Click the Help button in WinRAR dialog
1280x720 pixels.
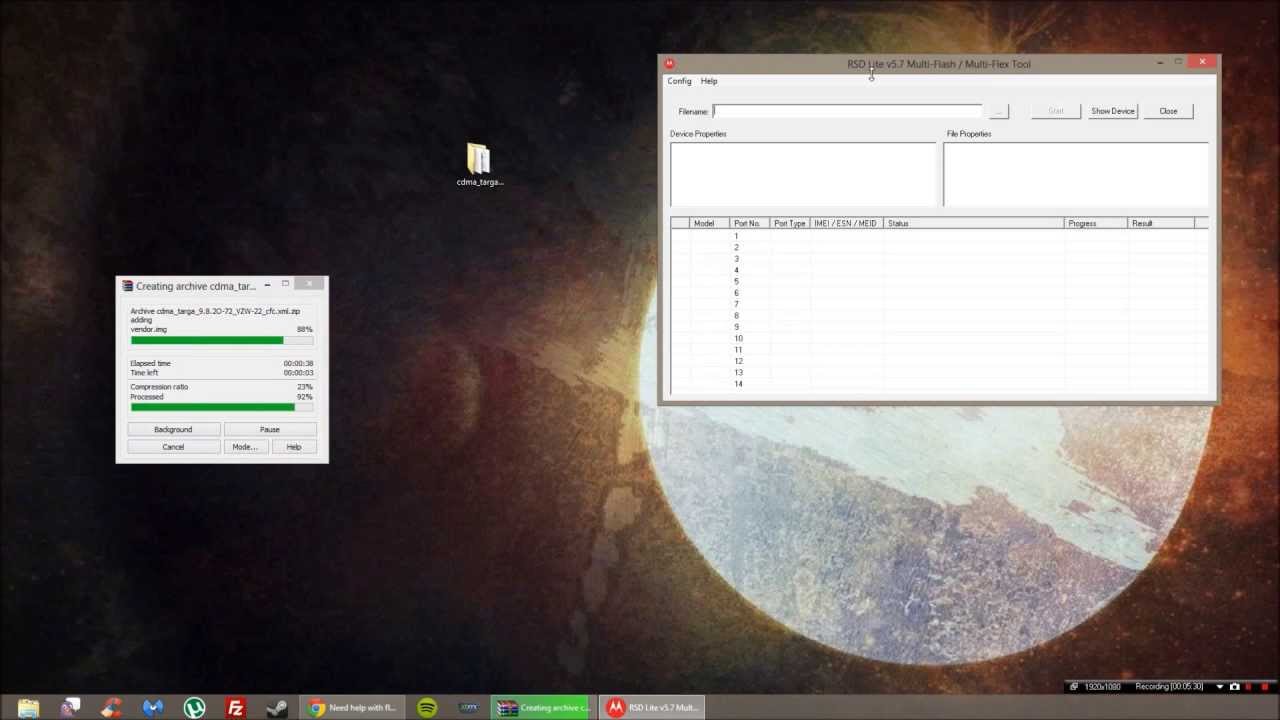click(x=294, y=447)
